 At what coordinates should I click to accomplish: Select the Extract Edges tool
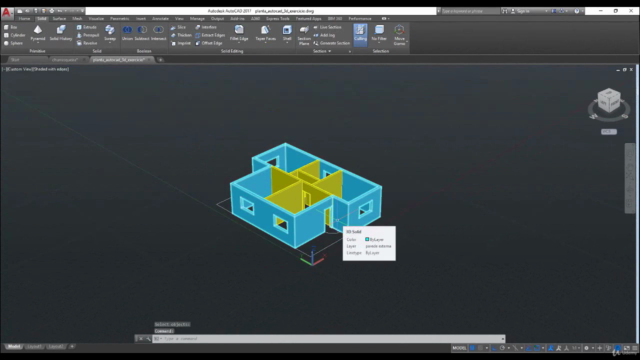pos(210,35)
